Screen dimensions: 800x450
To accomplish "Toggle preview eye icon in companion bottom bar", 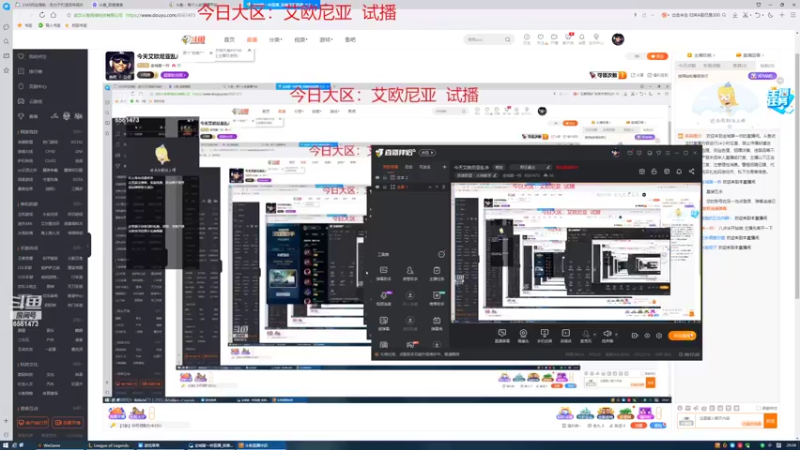I will point(647,336).
